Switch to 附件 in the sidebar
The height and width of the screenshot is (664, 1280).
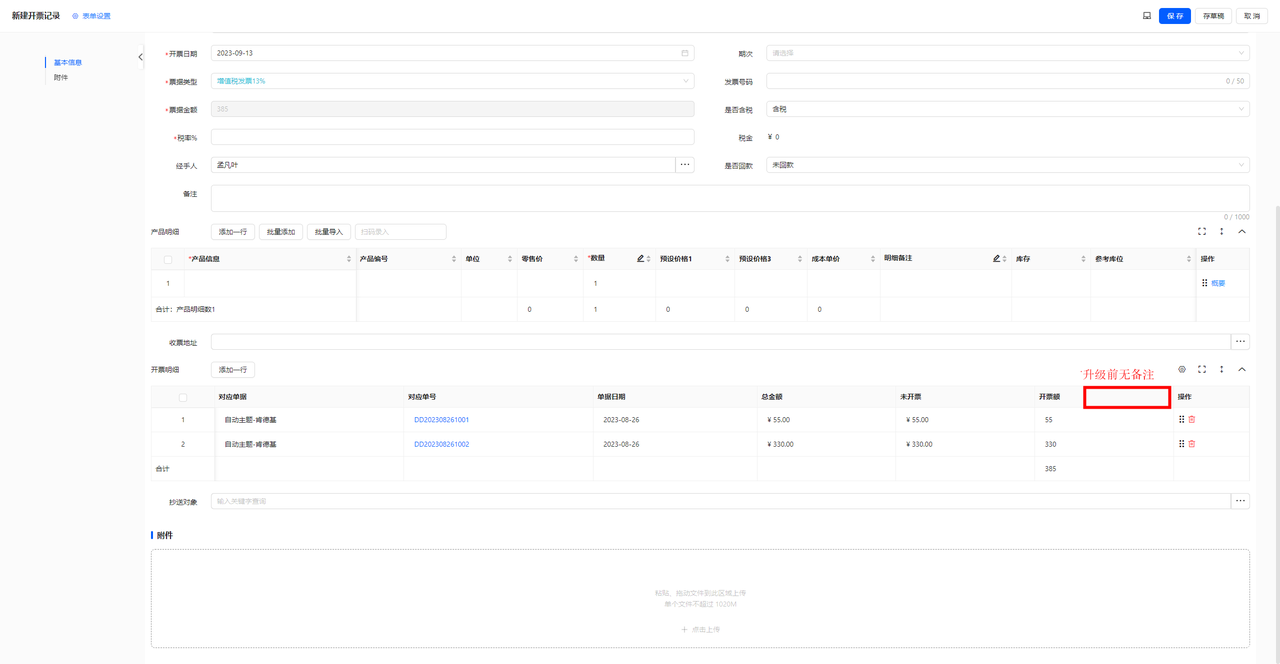pyautogui.click(x=61, y=77)
